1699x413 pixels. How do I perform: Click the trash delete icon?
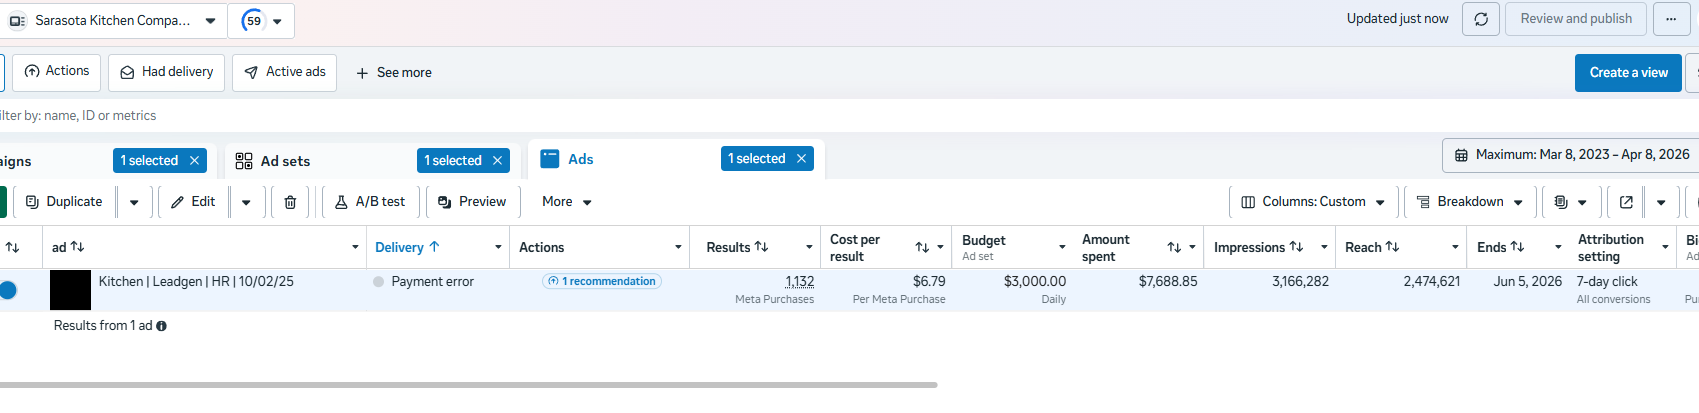(x=290, y=202)
